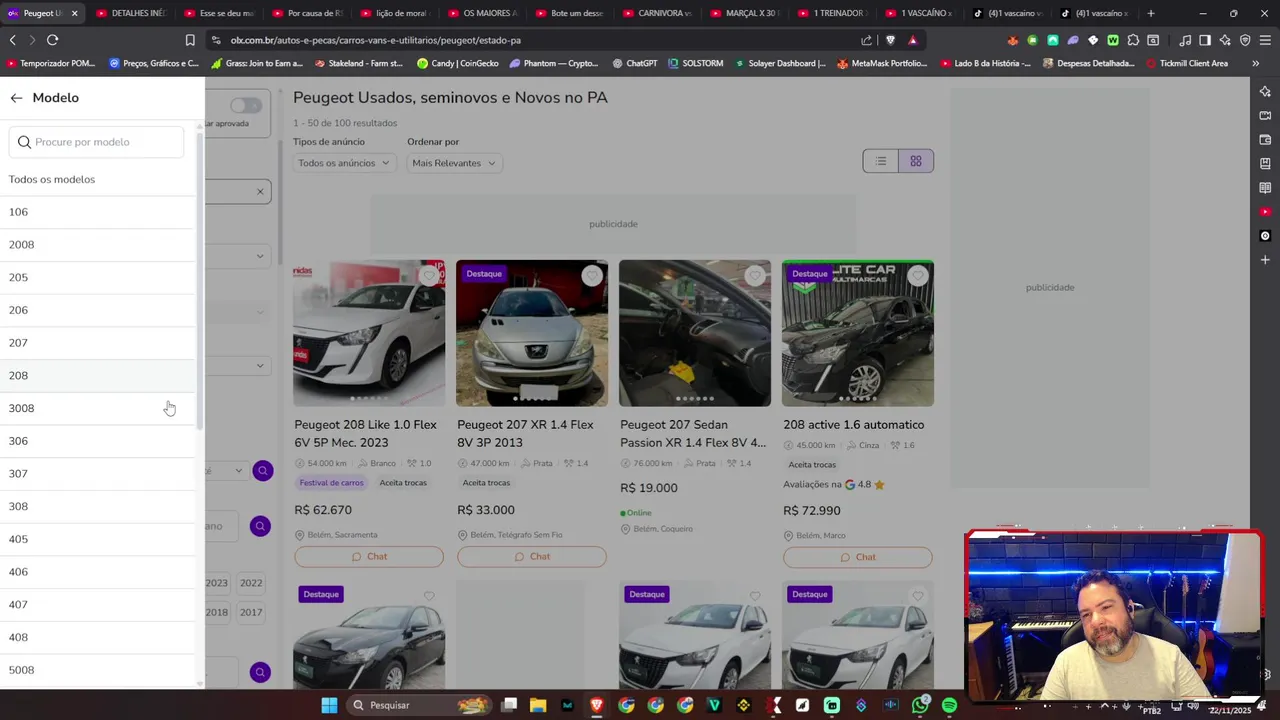Click the browser address bar URL
Screen dimensions: 1280x720
tap(376, 40)
